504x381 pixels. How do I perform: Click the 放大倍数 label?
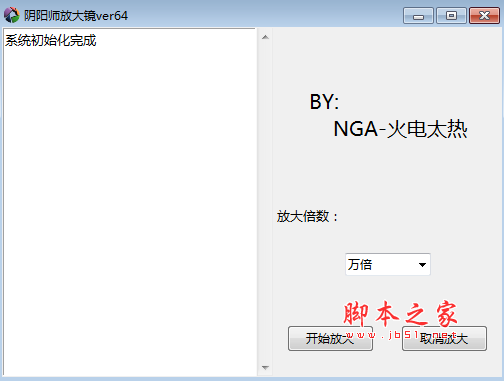click(307, 216)
